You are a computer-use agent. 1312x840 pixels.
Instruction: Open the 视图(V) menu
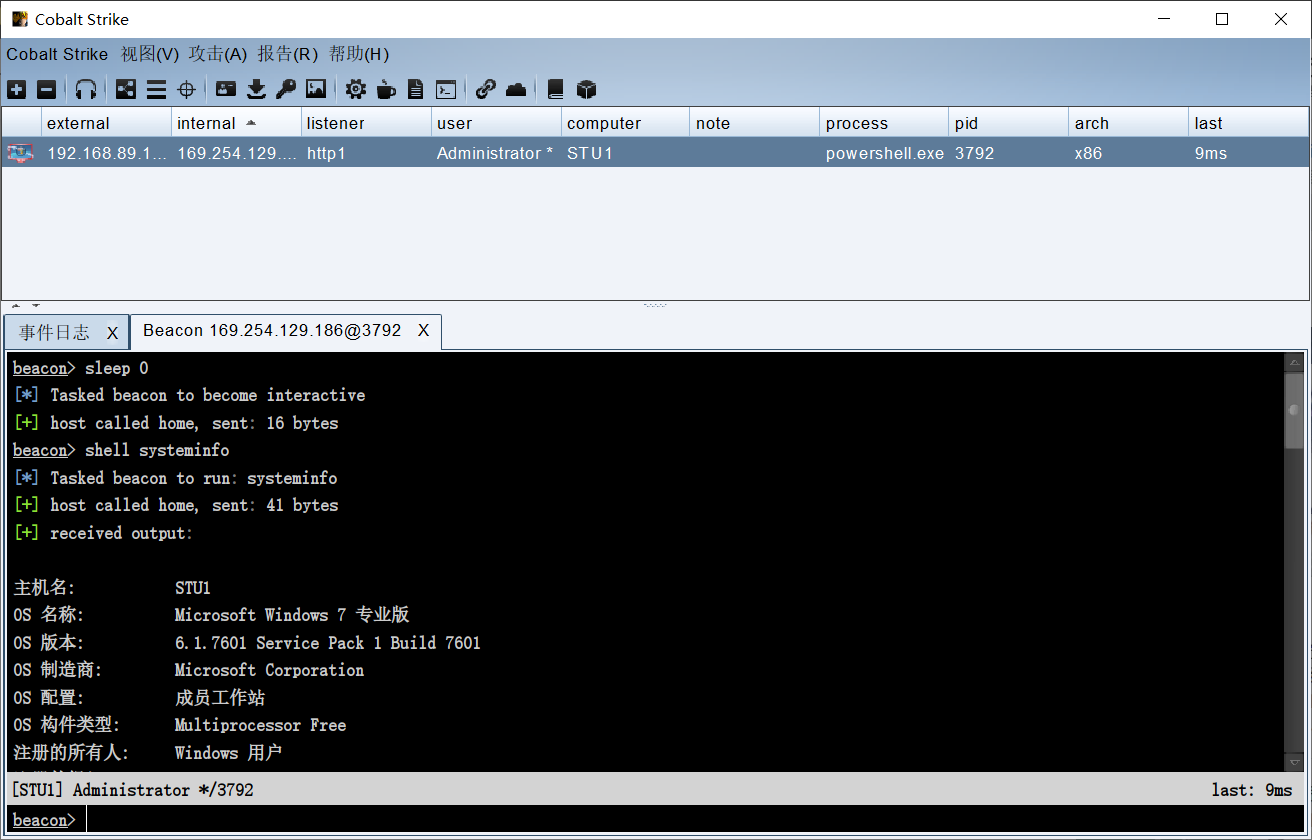pyautogui.click(x=150, y=54)
